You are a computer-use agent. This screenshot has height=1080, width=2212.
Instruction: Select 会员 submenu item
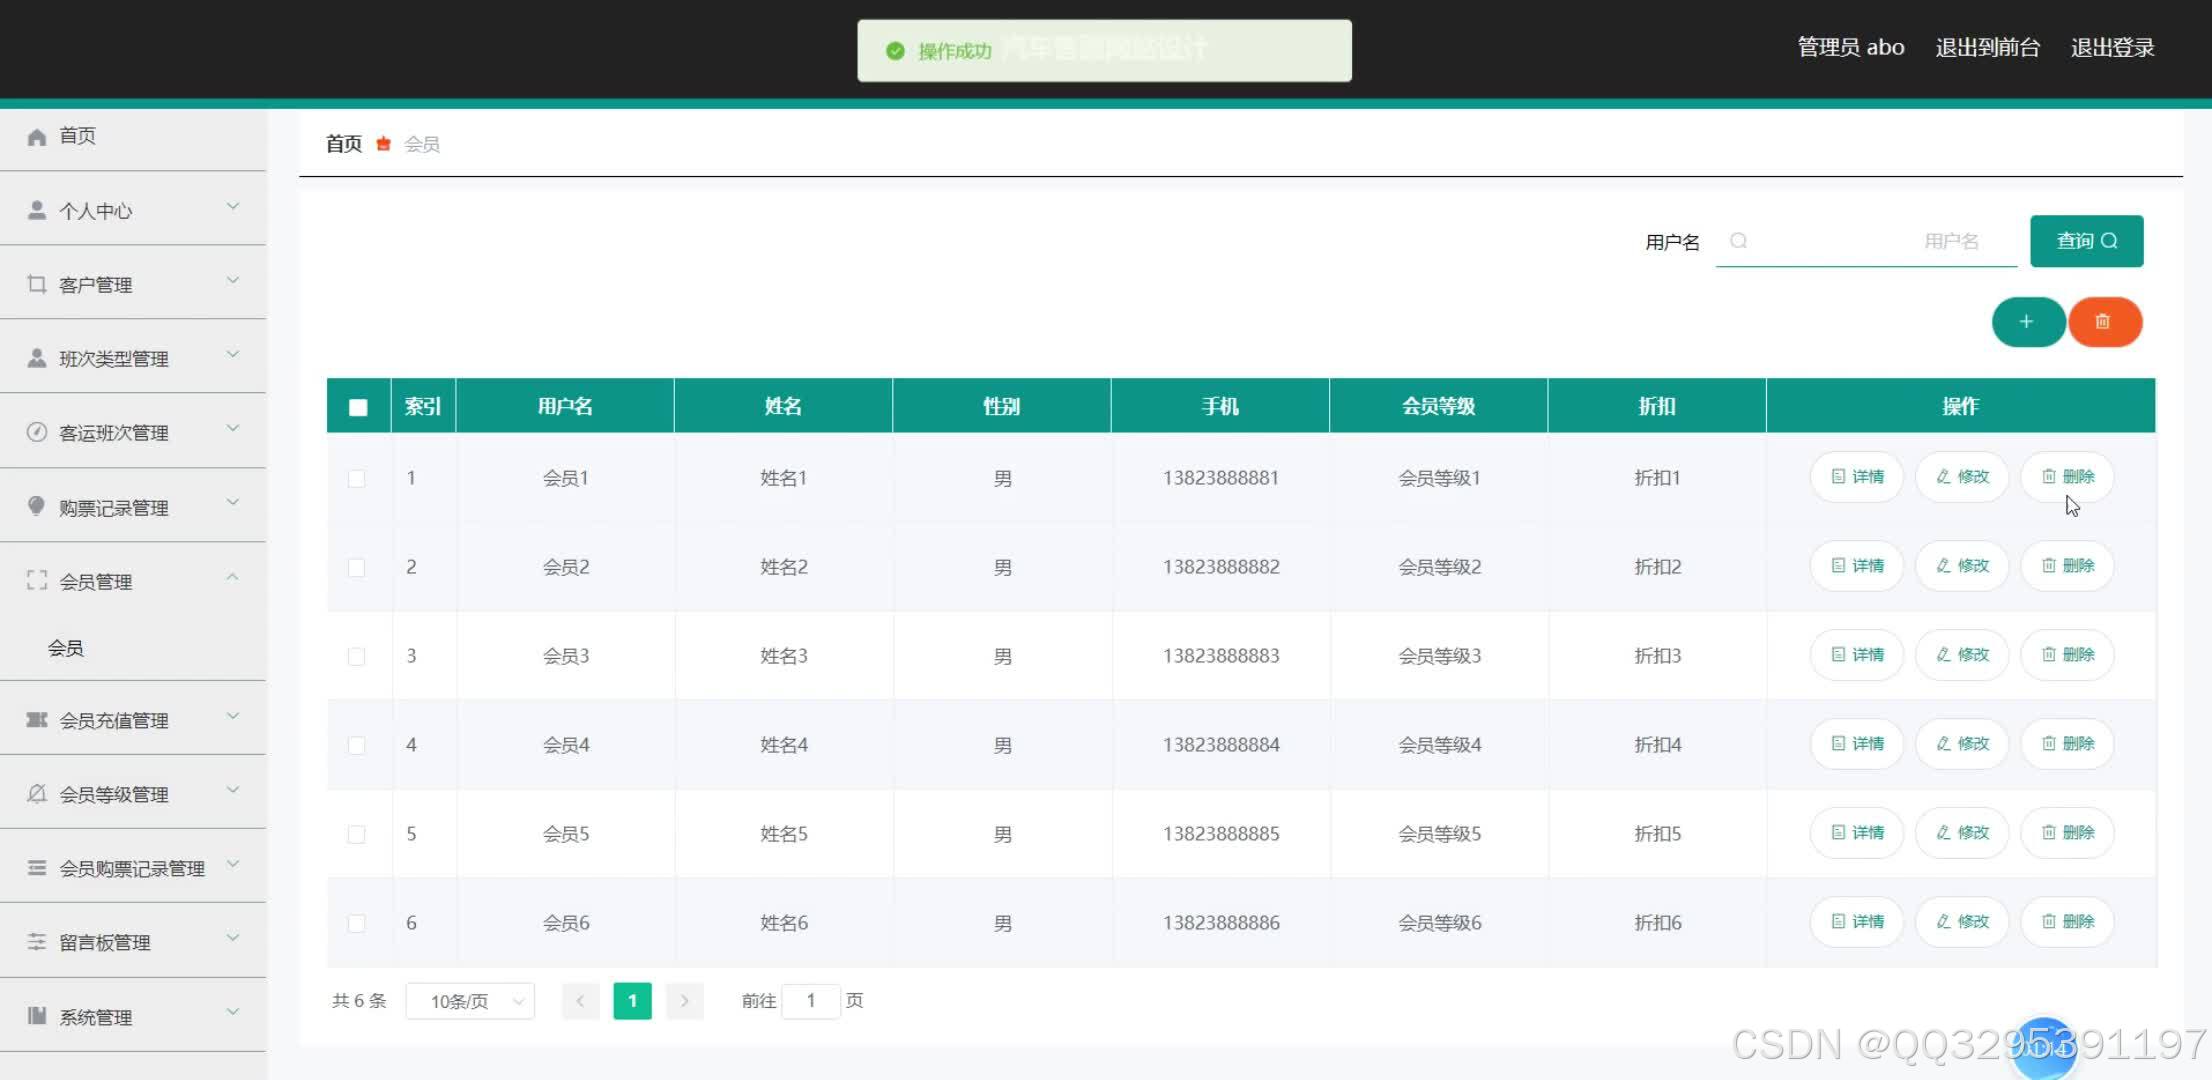click(133, 648)
